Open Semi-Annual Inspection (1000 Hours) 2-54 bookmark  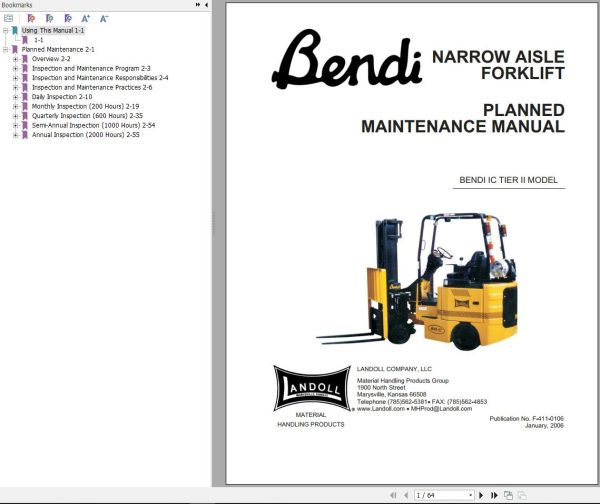(93, 125)
